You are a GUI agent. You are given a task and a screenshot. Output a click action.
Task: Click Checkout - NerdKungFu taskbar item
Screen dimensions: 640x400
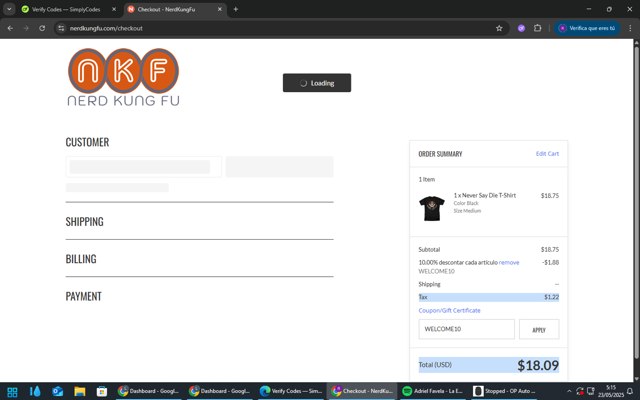pyautogui.click(x=362, y=391)
